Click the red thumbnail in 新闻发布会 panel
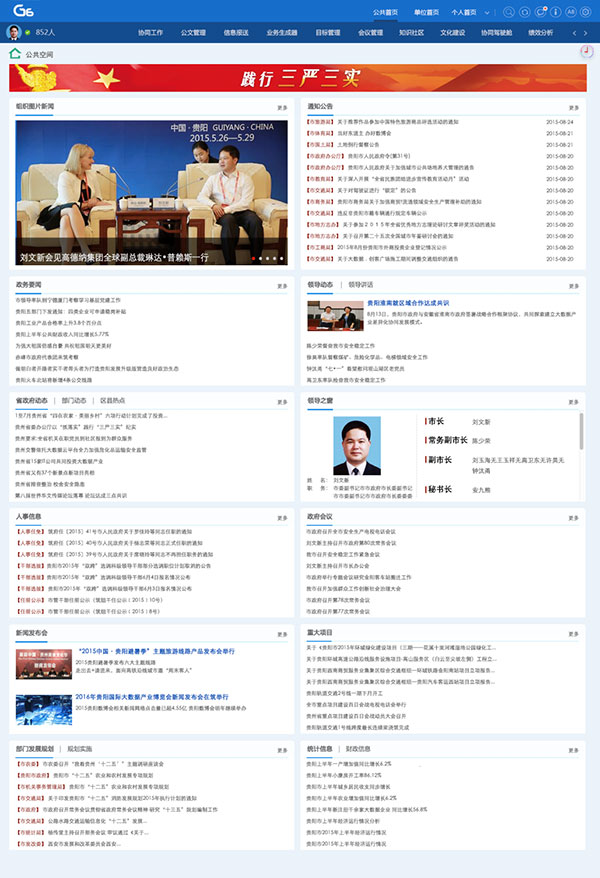Screen dimensions: 600x878 [x=44, y=664]
